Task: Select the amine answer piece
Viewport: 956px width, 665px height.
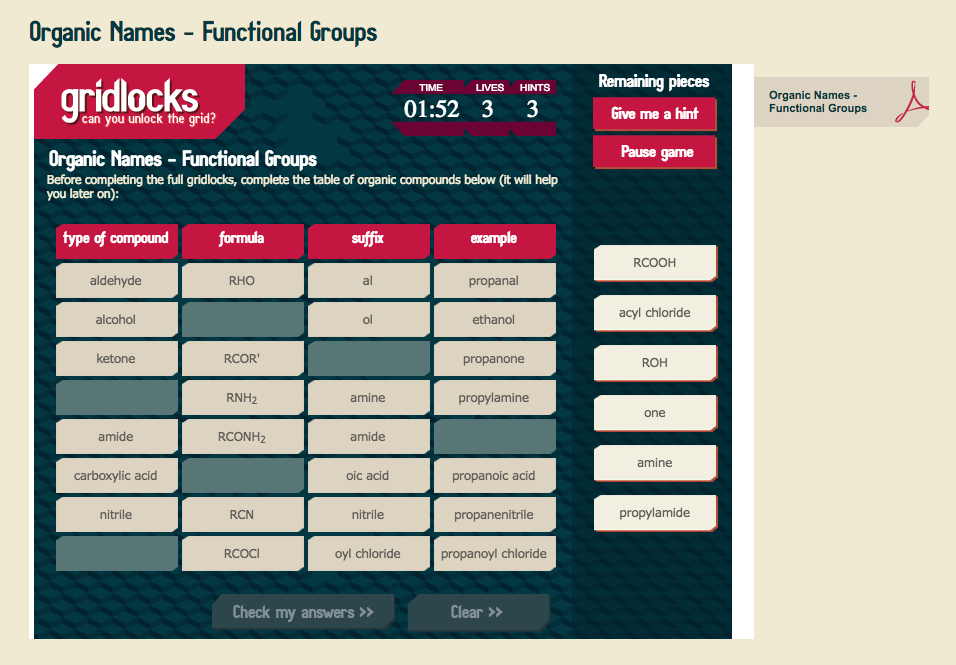Action: tap(654, 463)
